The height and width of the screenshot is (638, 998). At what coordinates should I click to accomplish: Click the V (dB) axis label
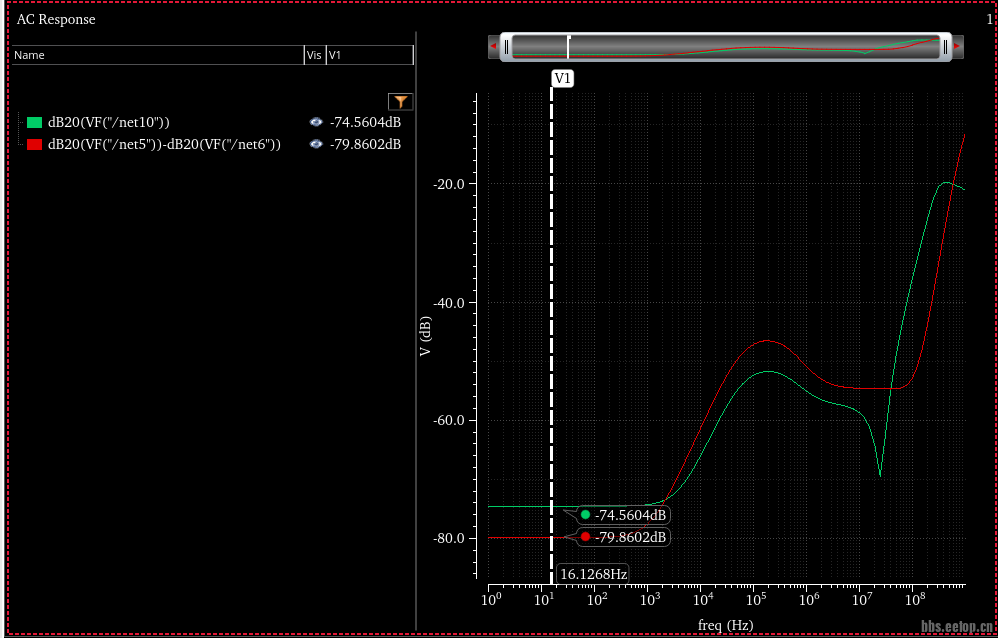pyautogui.click(x=426, y=334)
